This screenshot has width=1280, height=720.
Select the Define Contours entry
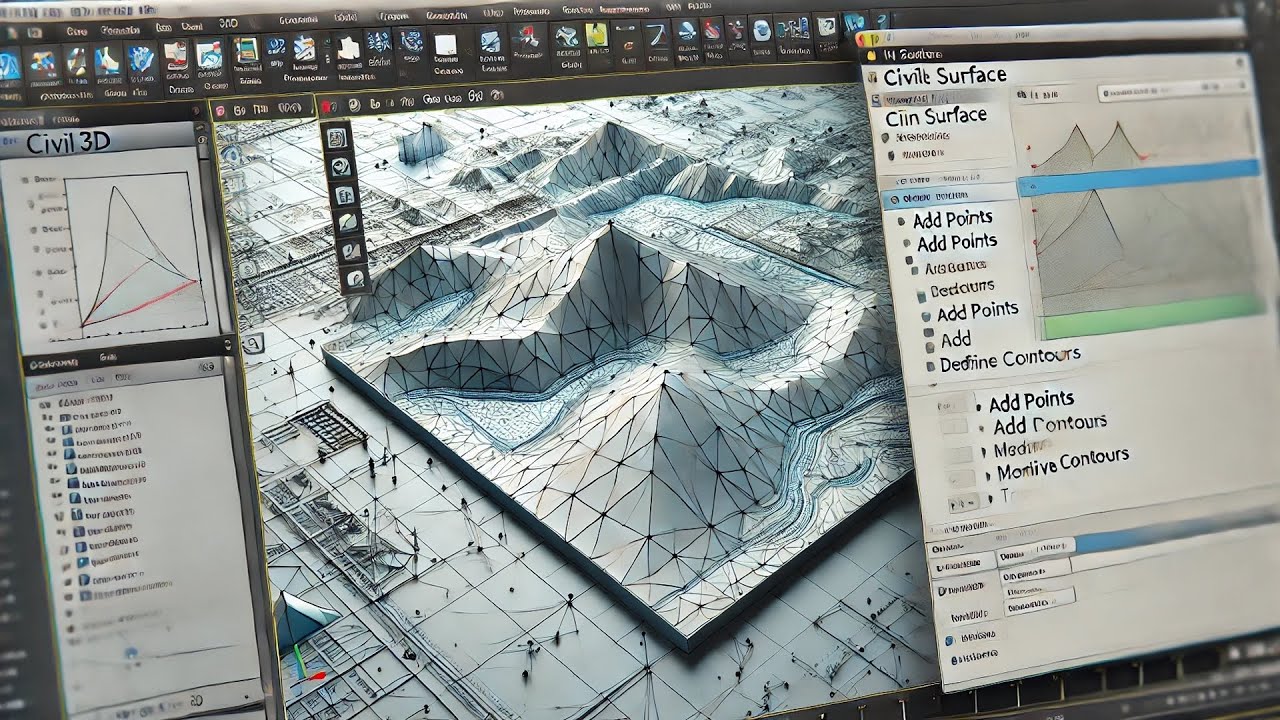pos(1010,360)
